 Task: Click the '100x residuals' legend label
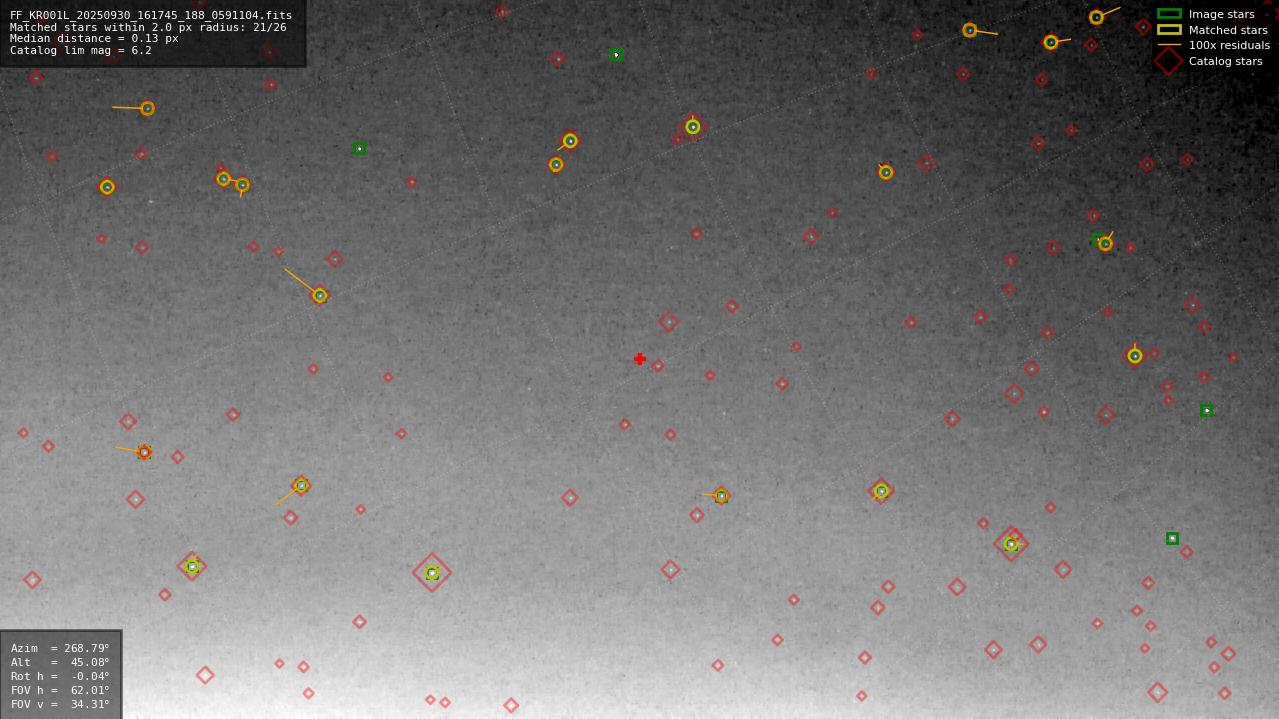click(x=1229, y=45)
